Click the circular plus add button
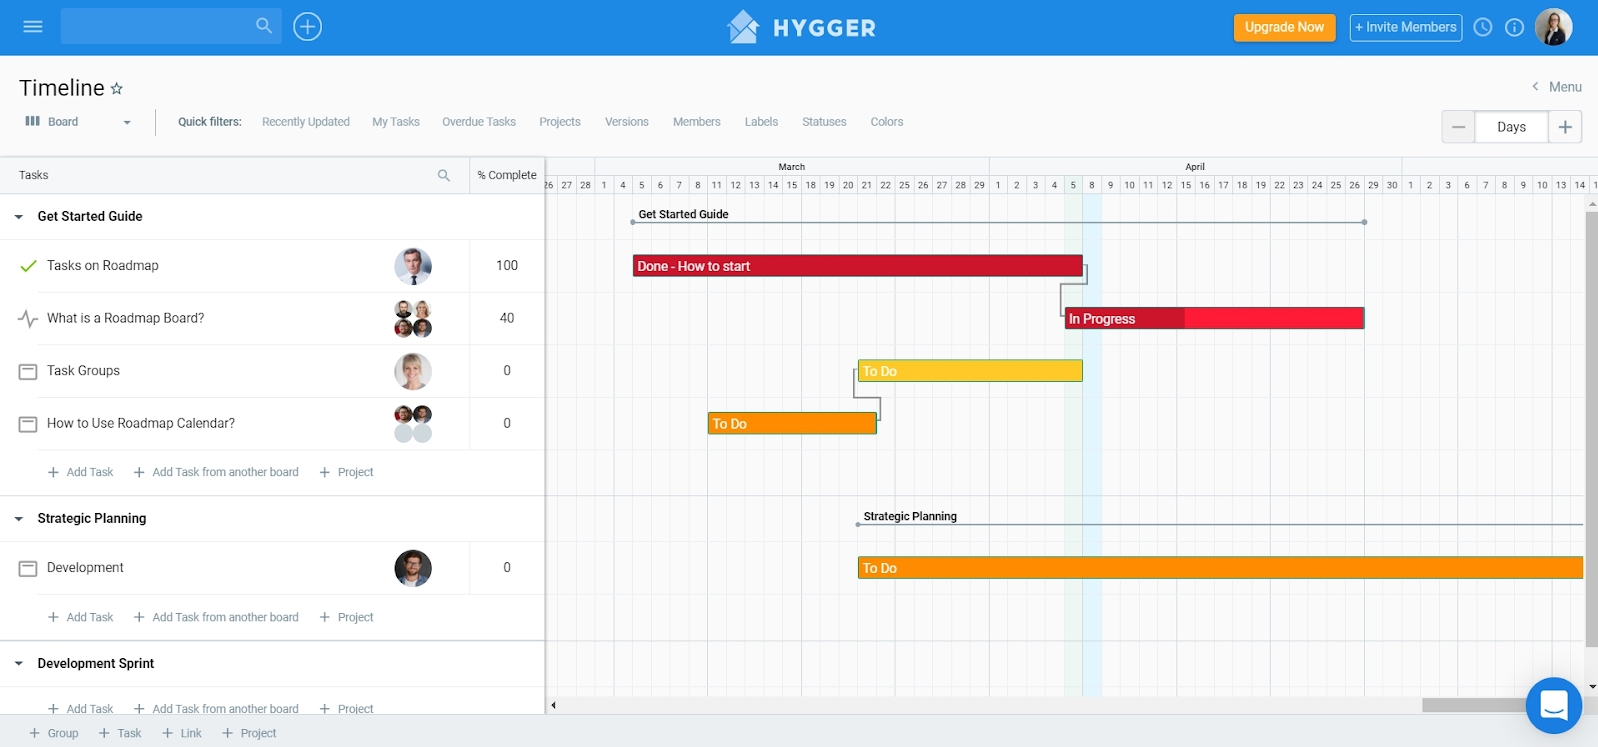 tap(307, 27)
